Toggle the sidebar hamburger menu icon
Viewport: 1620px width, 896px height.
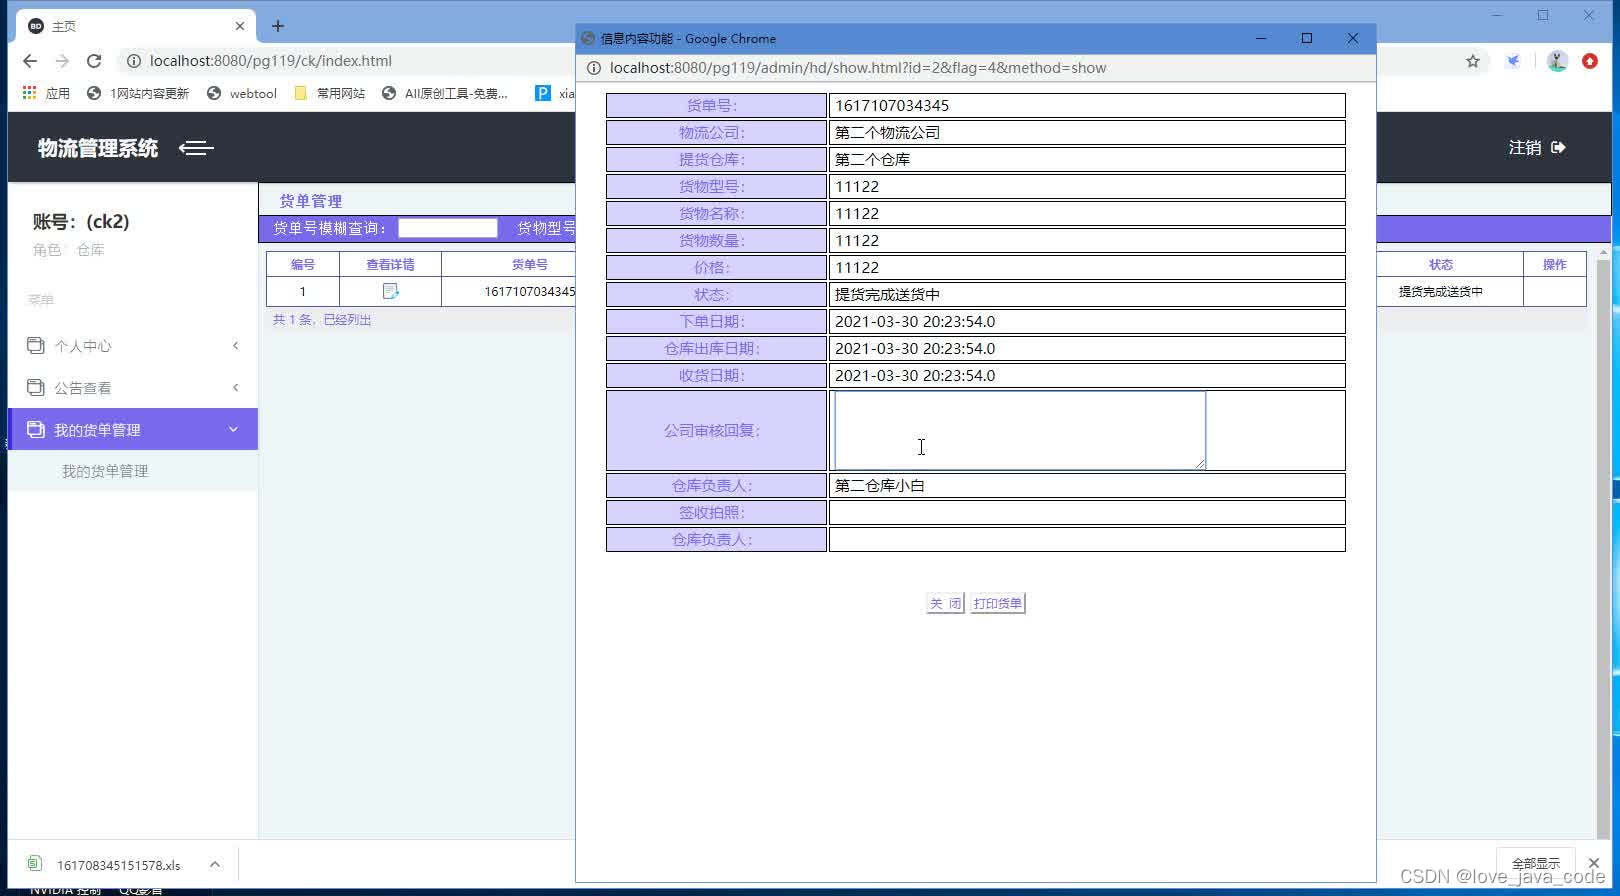(x=196, y=148)
